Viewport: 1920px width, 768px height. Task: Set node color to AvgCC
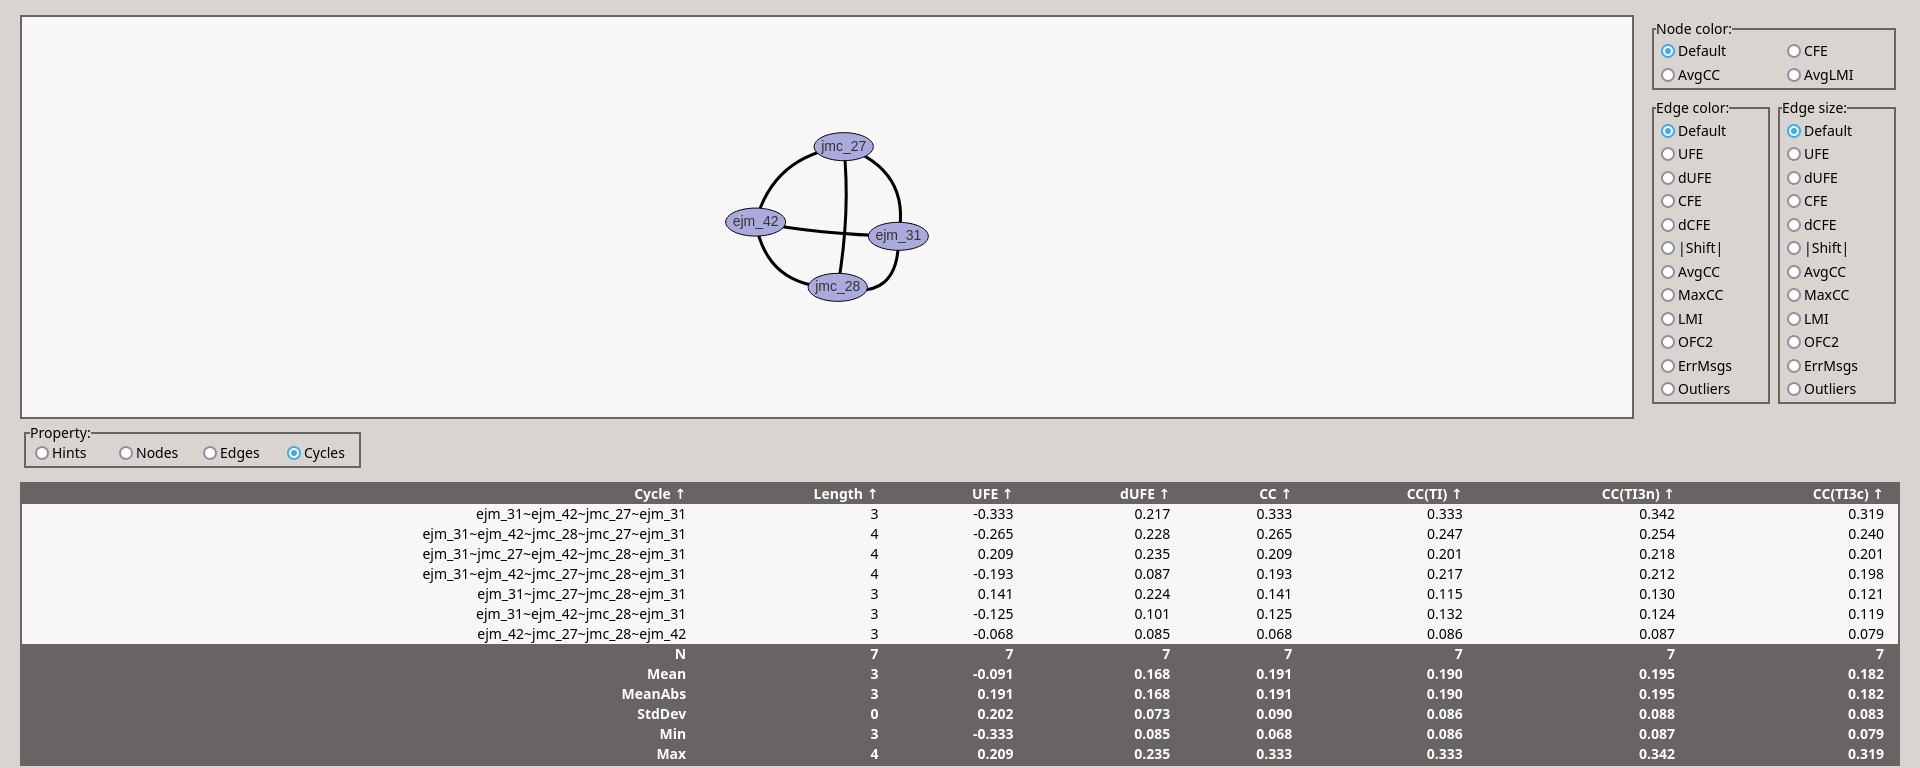tap(1668, 75)
